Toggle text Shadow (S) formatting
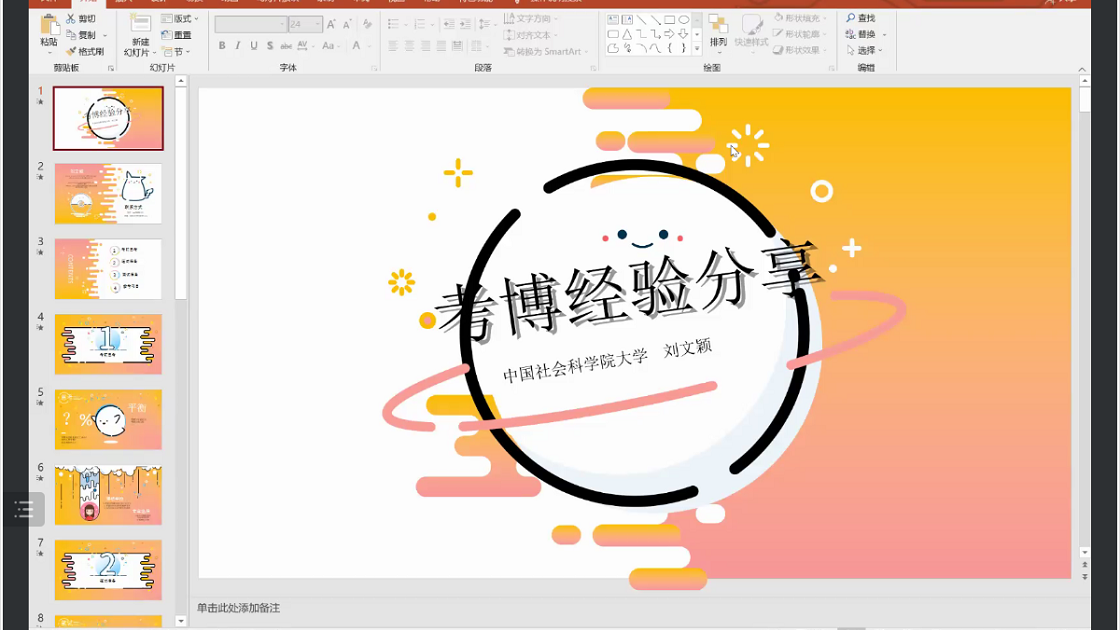 [x=269, y=46]
